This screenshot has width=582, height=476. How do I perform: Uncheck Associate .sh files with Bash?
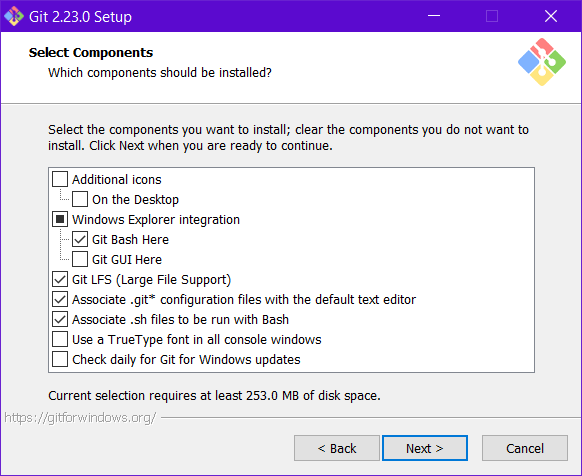(x=60, y=319)
